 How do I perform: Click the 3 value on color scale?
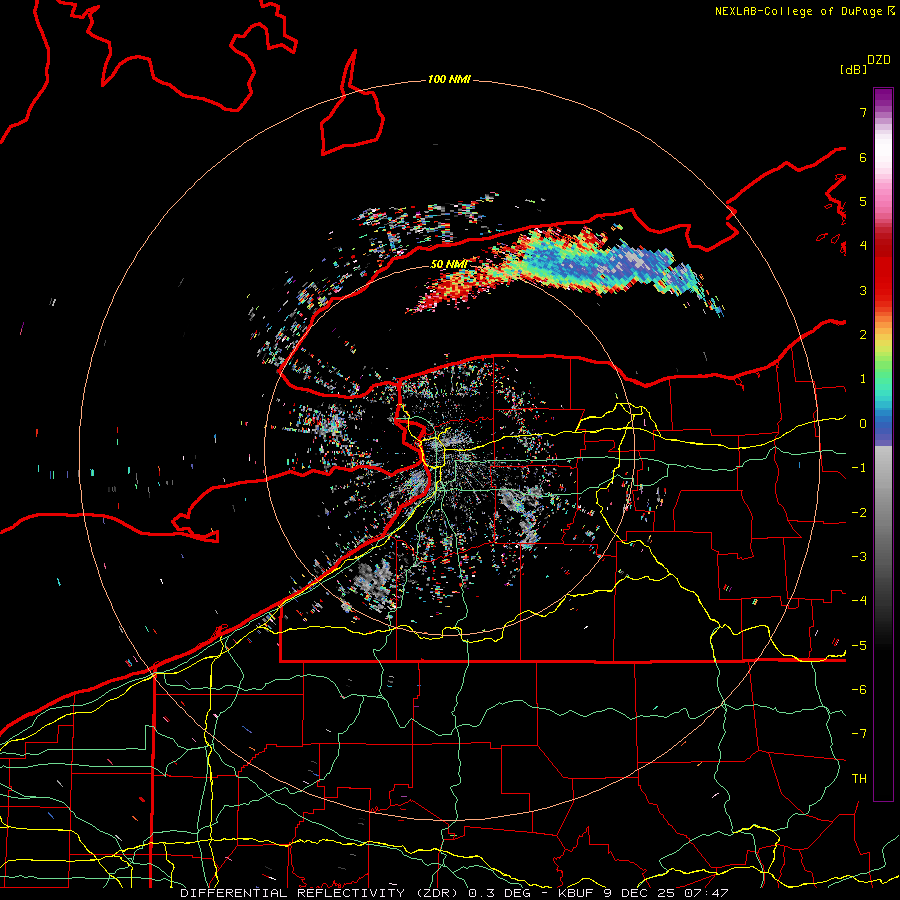pyautogui.click(x=863, y=290)
